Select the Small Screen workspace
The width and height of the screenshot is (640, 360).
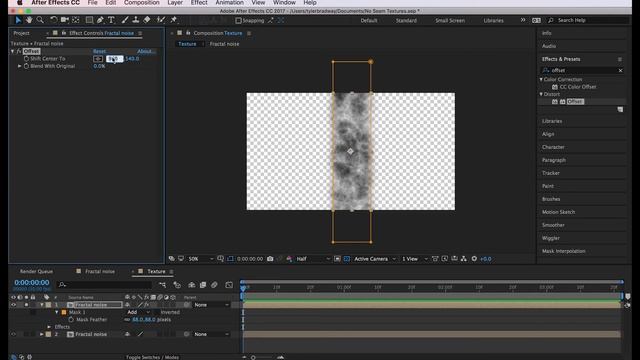(x=450, y=20)
